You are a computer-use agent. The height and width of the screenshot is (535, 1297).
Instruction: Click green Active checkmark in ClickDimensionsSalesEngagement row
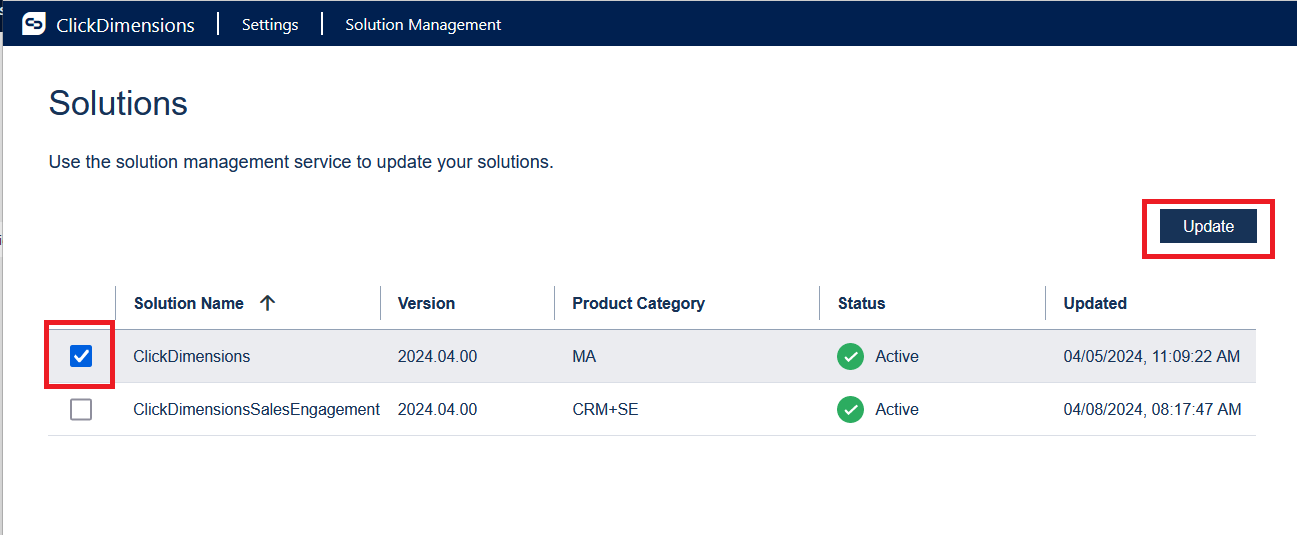850,409
